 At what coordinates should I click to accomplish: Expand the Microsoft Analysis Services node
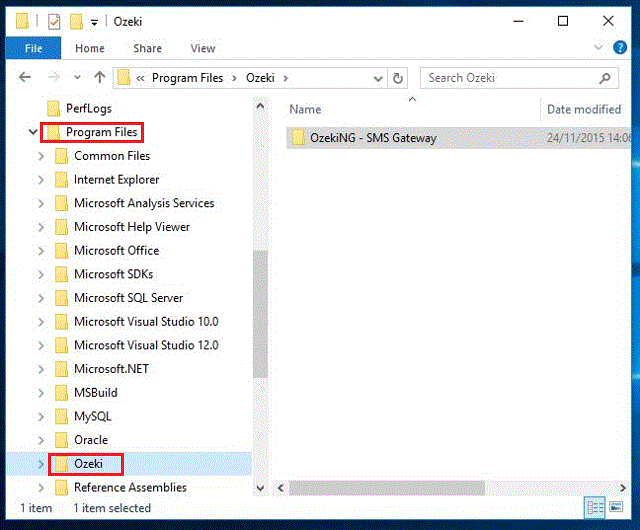[41, 203]
